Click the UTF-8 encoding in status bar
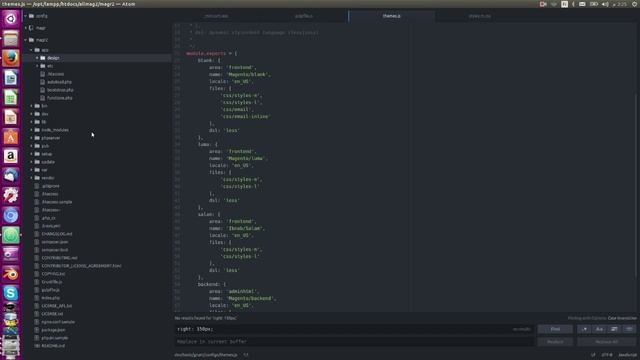Screen dimensions: 640x360 tap(607, 355)
